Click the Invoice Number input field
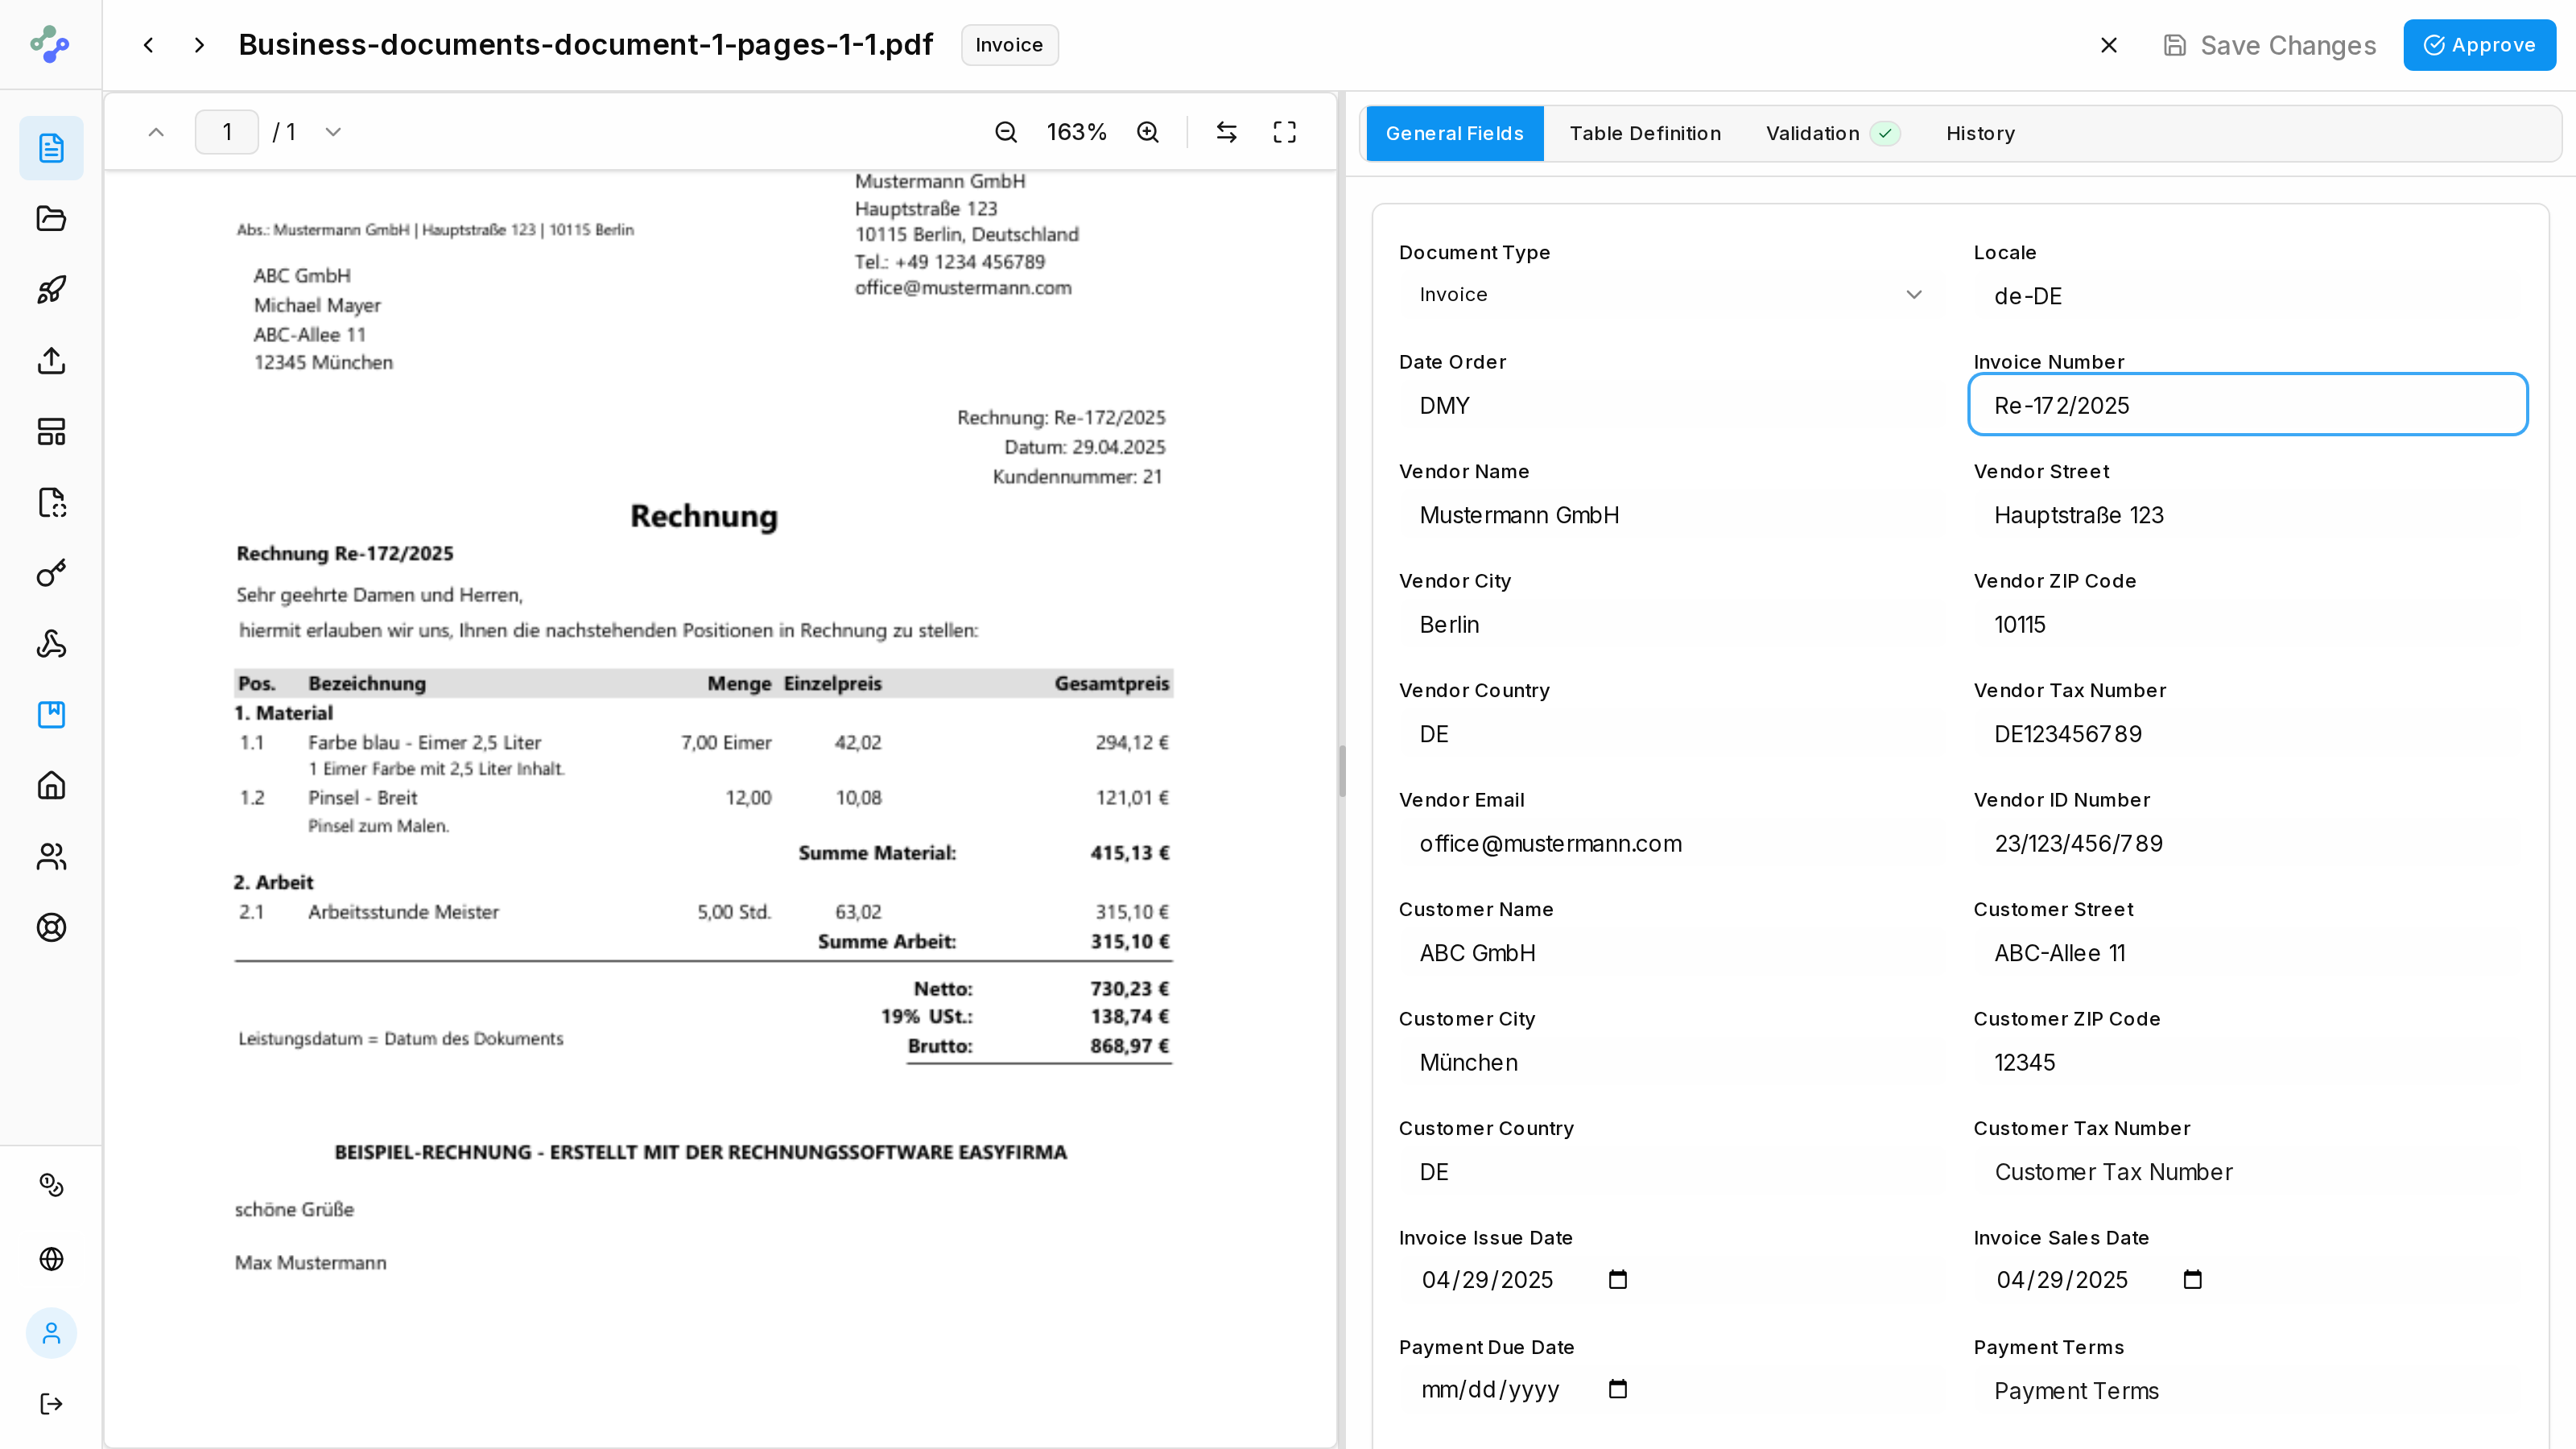Image resolution: width=2576 pixels, height=1449 pixels. 2248,405
